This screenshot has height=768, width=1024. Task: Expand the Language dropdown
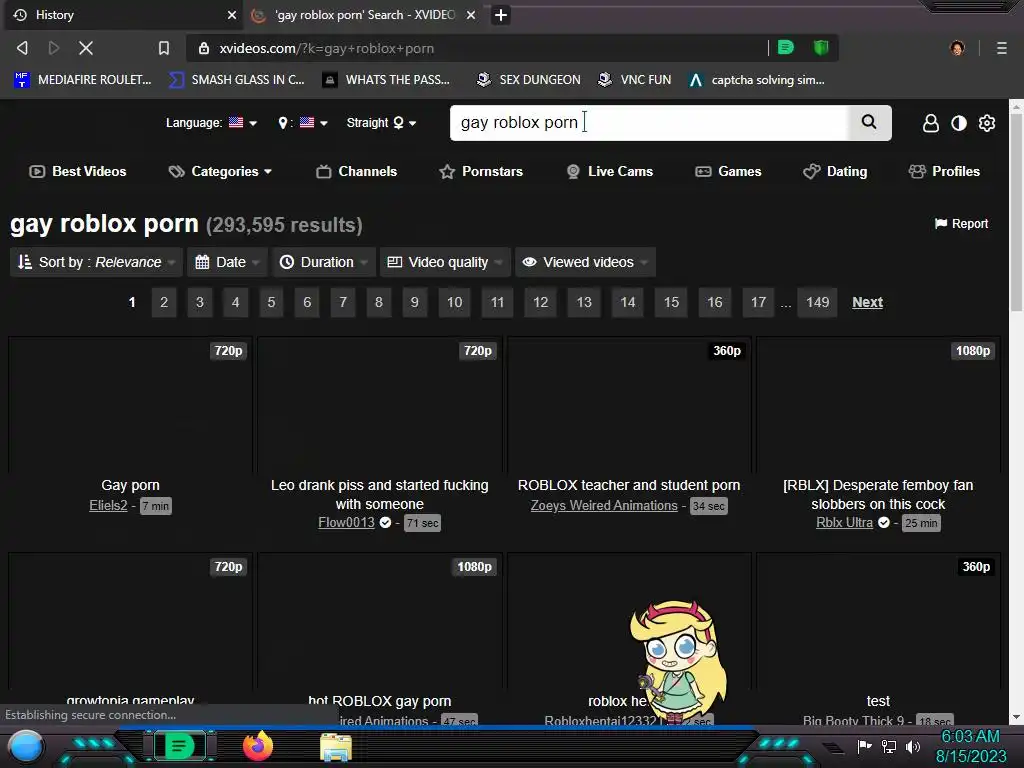(x=212, y=123)
